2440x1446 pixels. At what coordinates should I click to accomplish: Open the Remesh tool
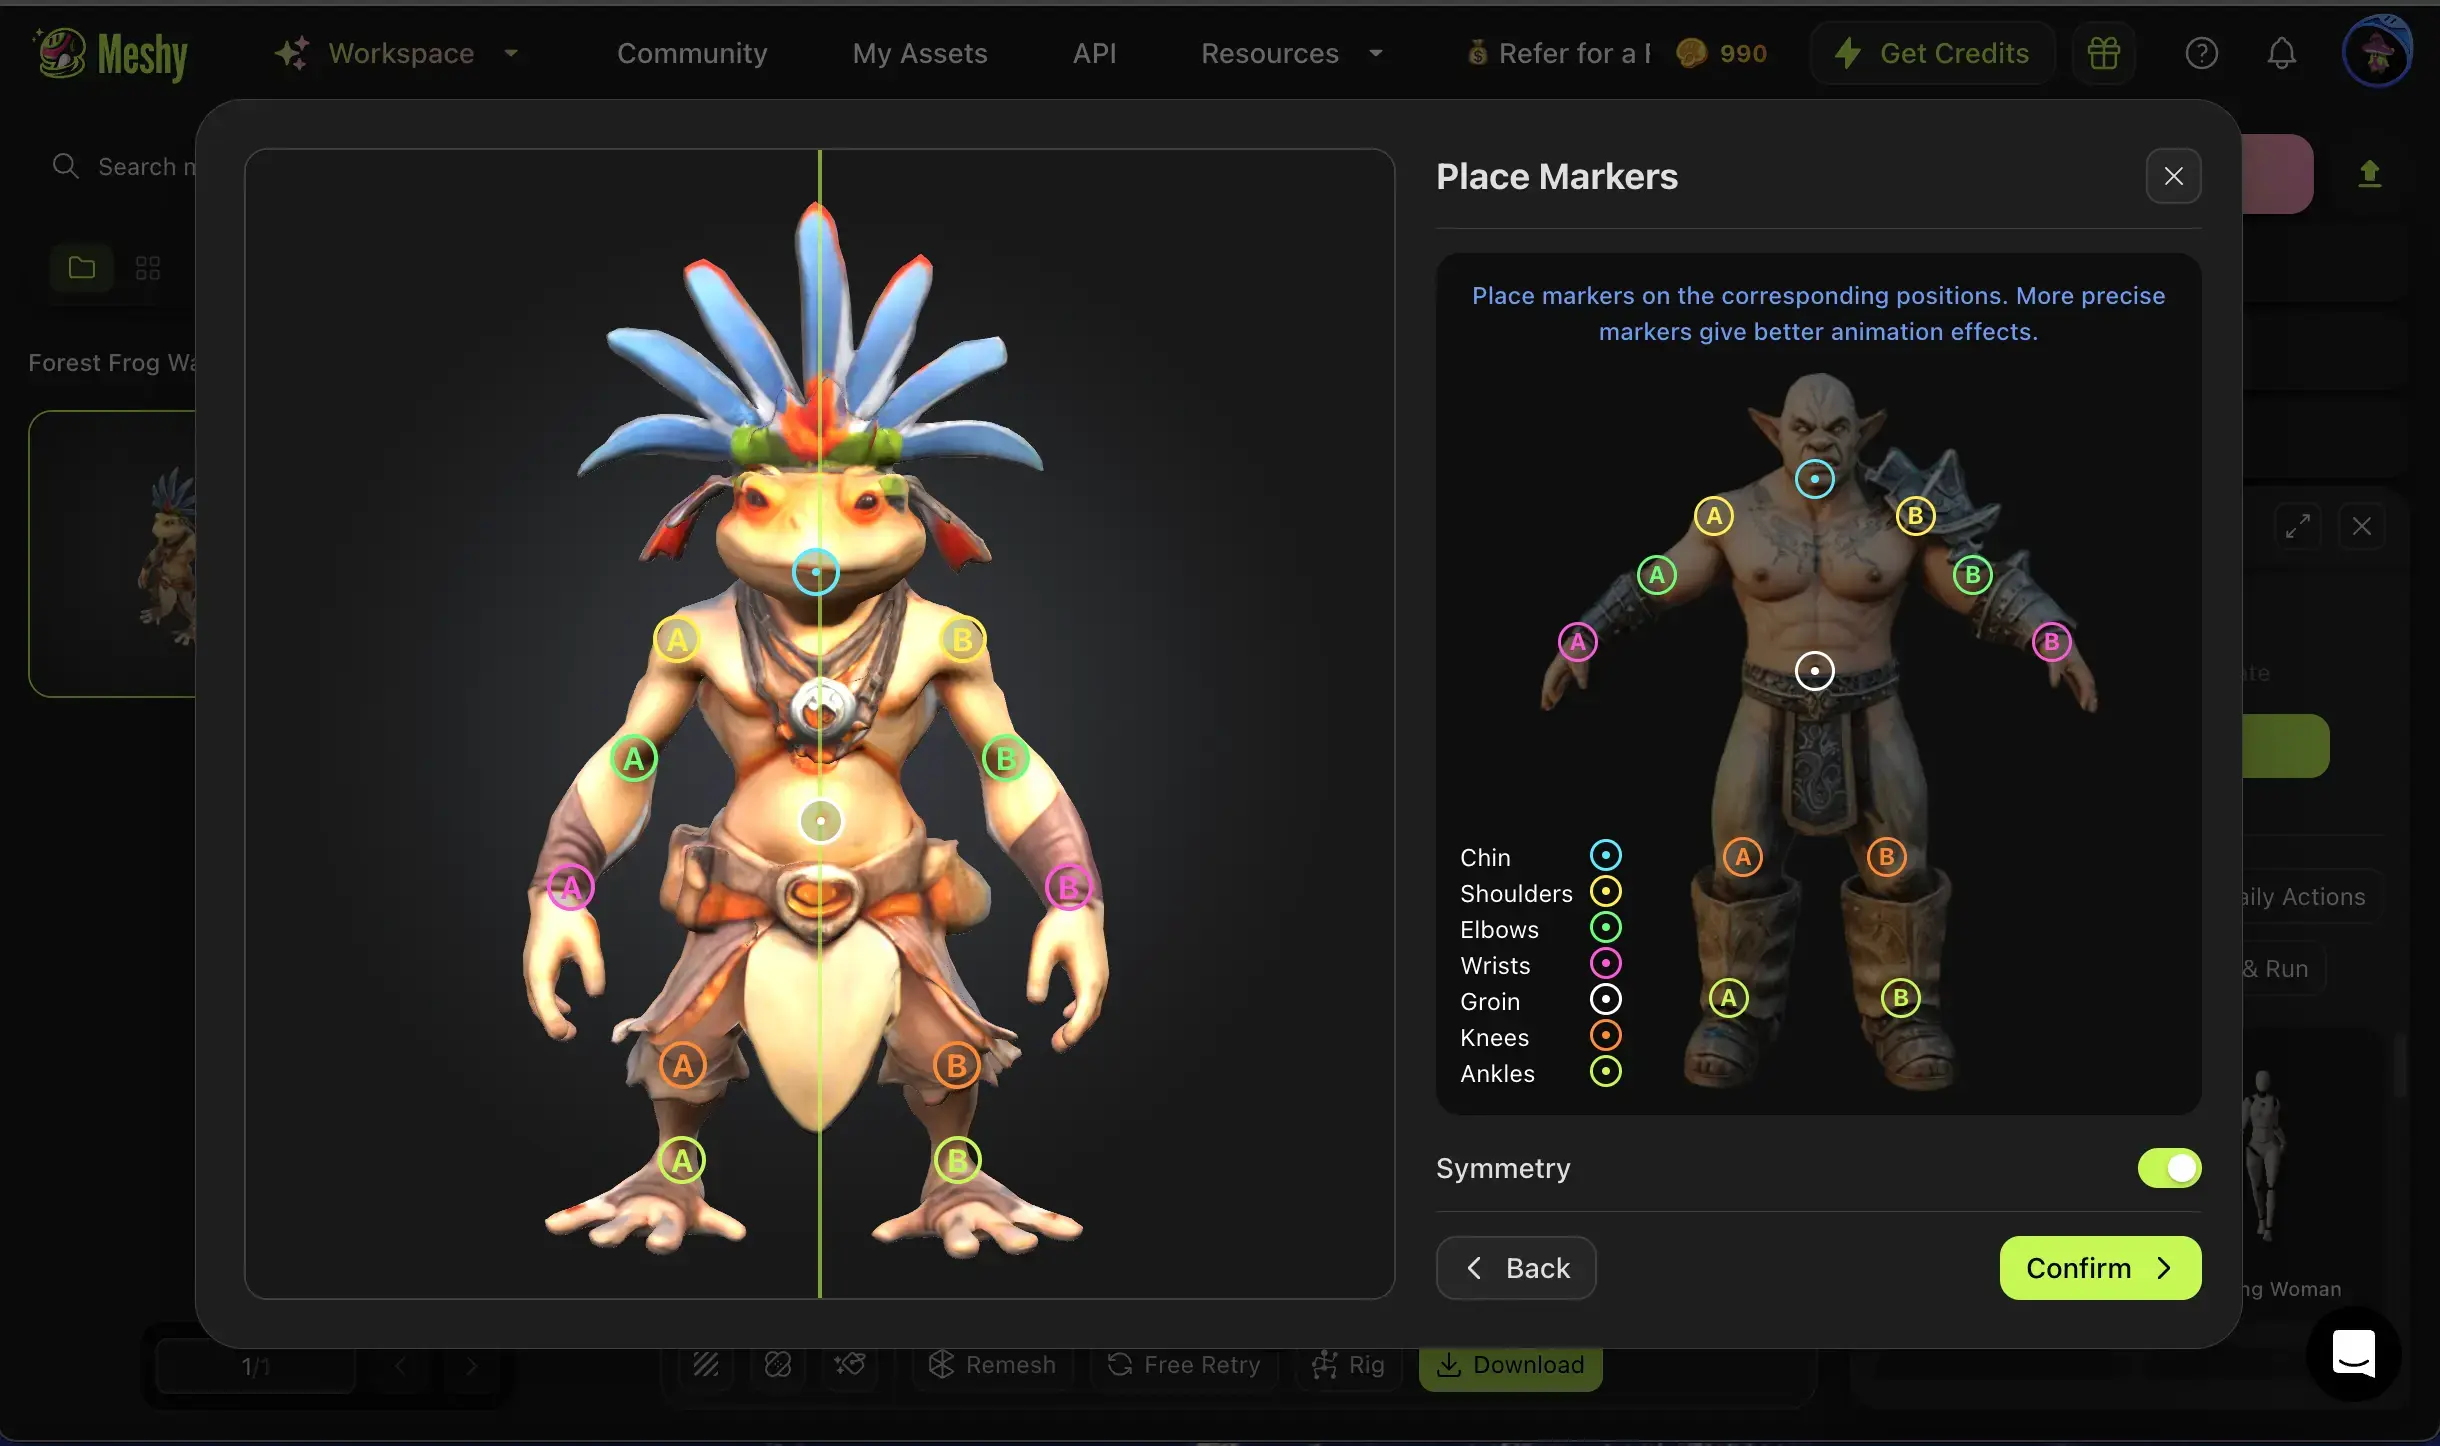992,1364
